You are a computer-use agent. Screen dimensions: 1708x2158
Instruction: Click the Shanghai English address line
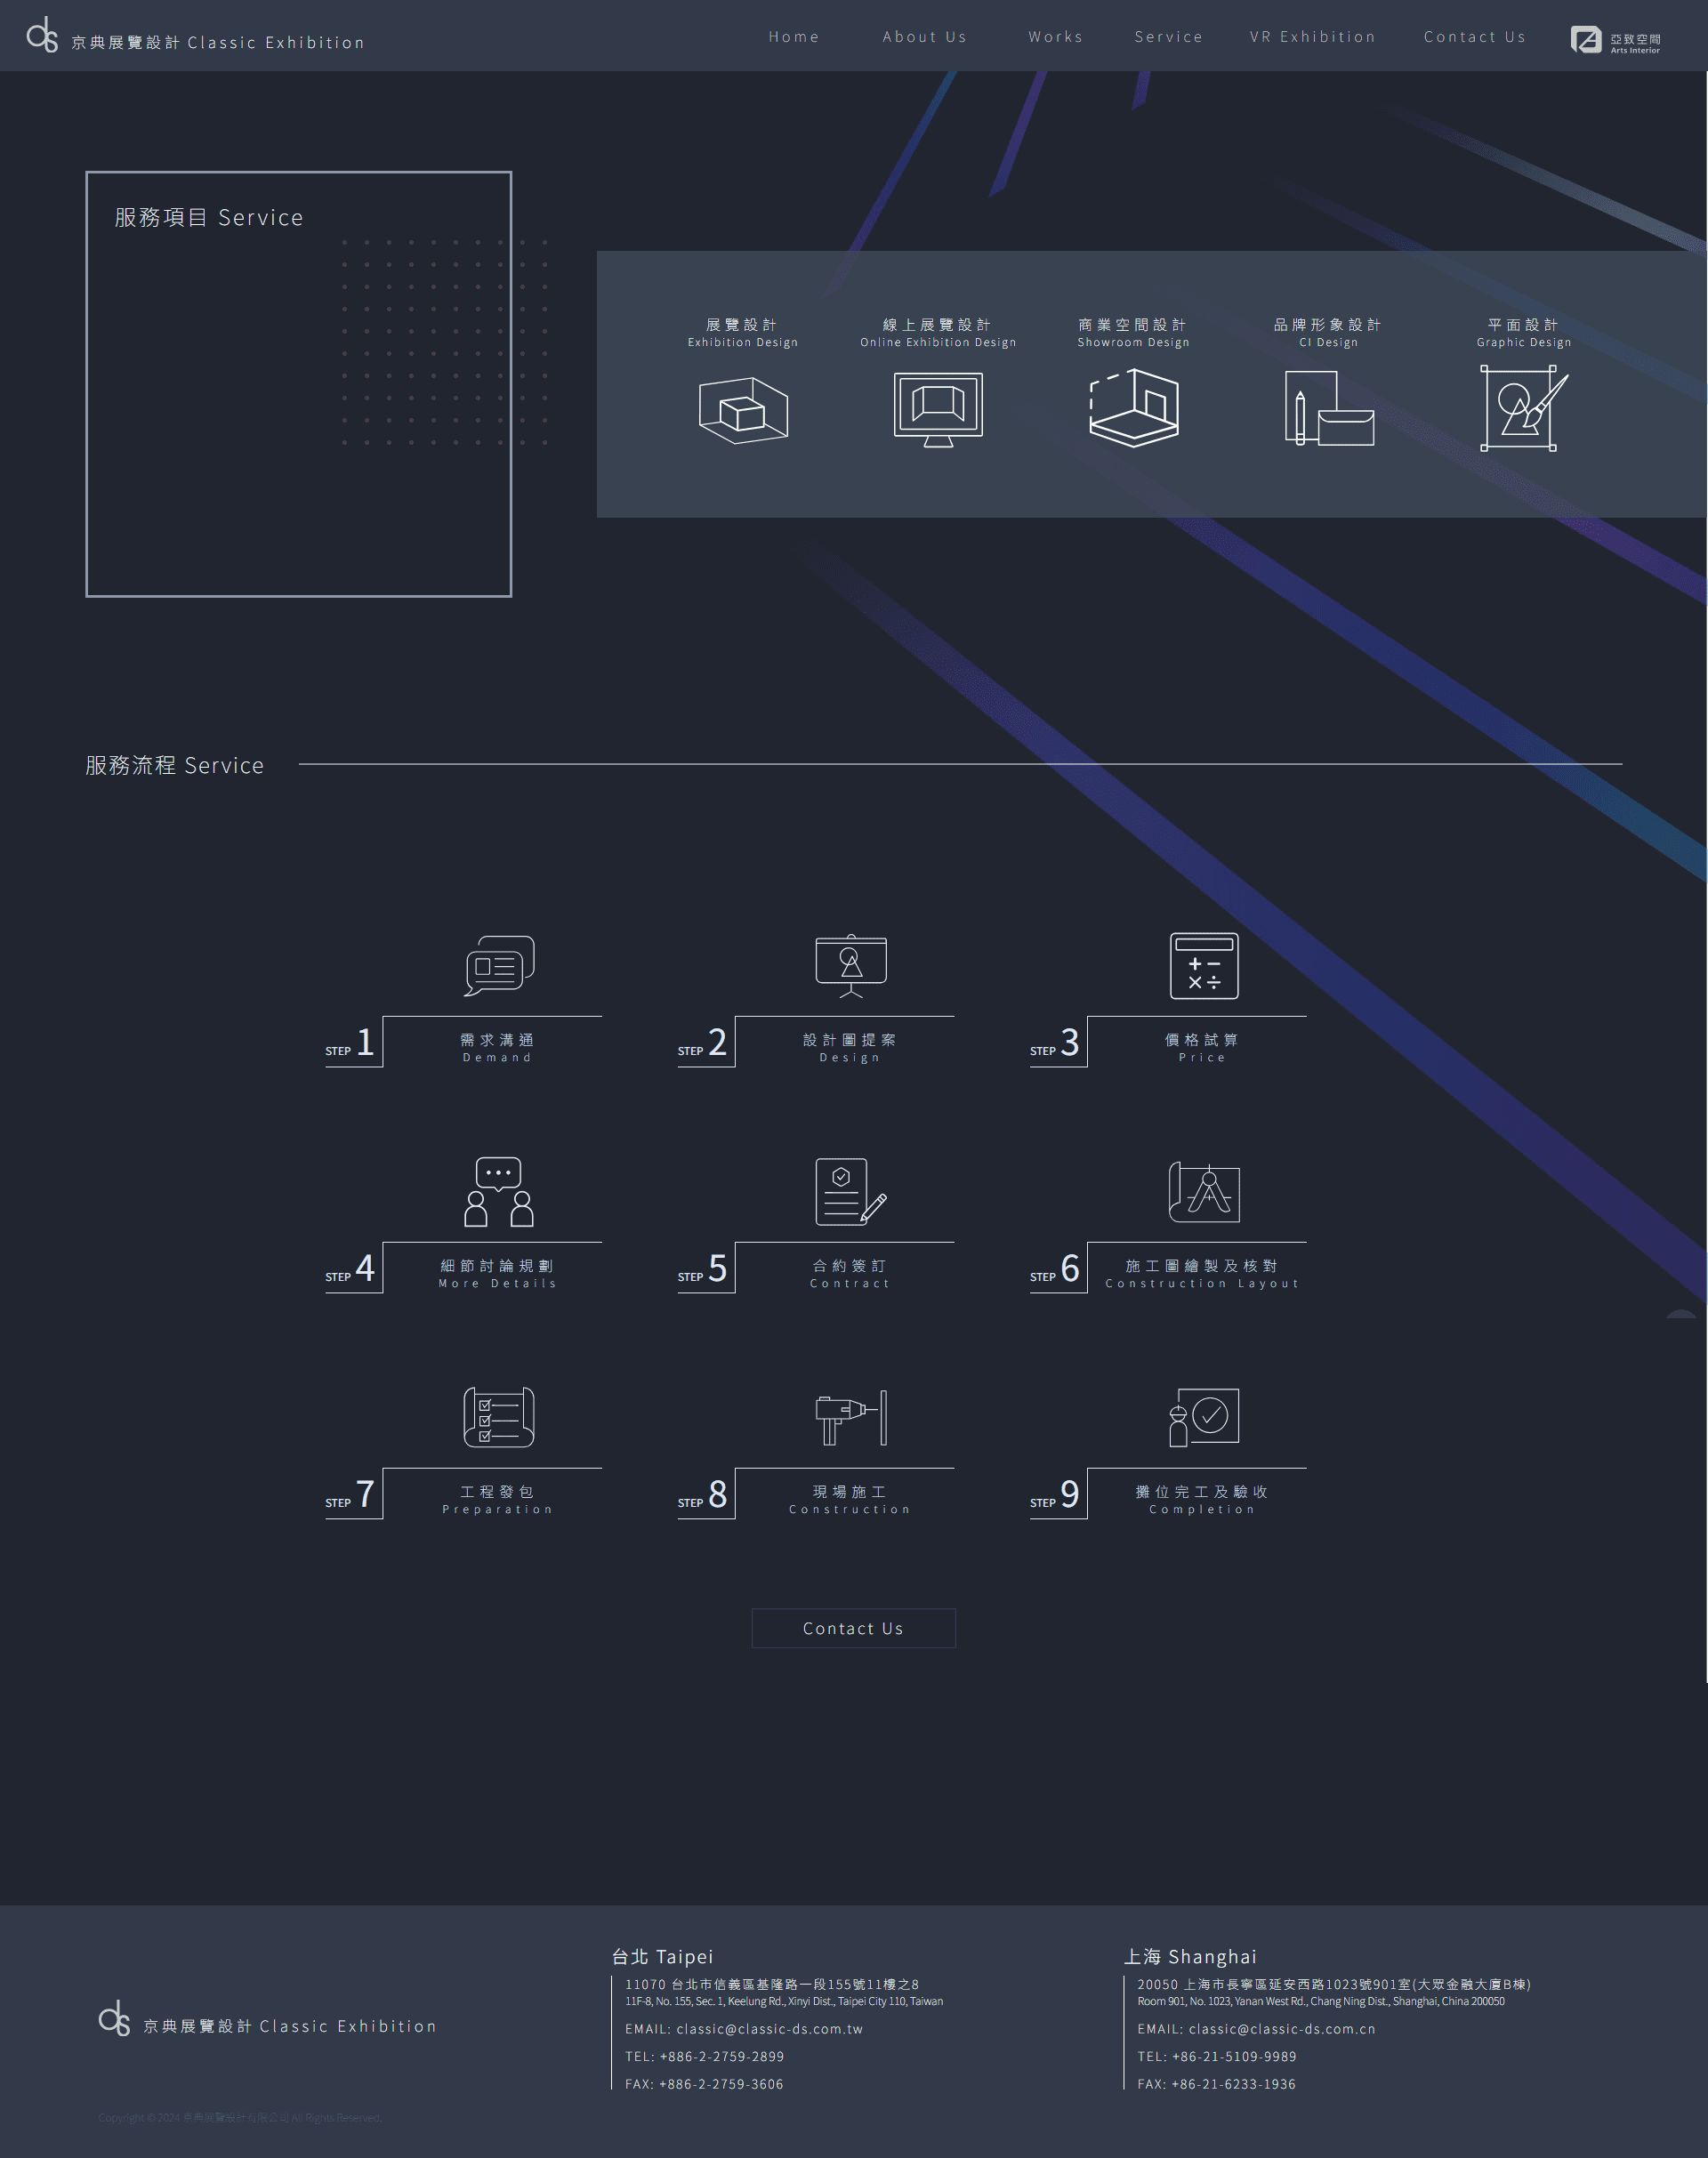coord(1321,2001)
